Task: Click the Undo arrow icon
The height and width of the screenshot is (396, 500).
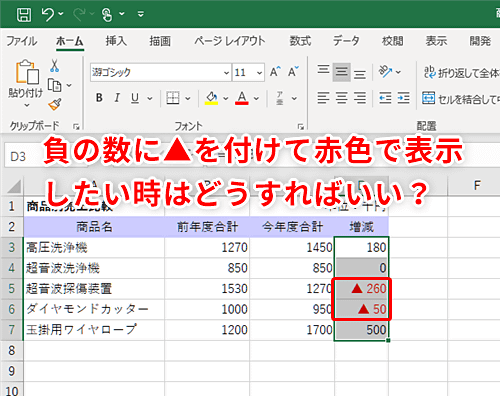Action: pos(48,14)
